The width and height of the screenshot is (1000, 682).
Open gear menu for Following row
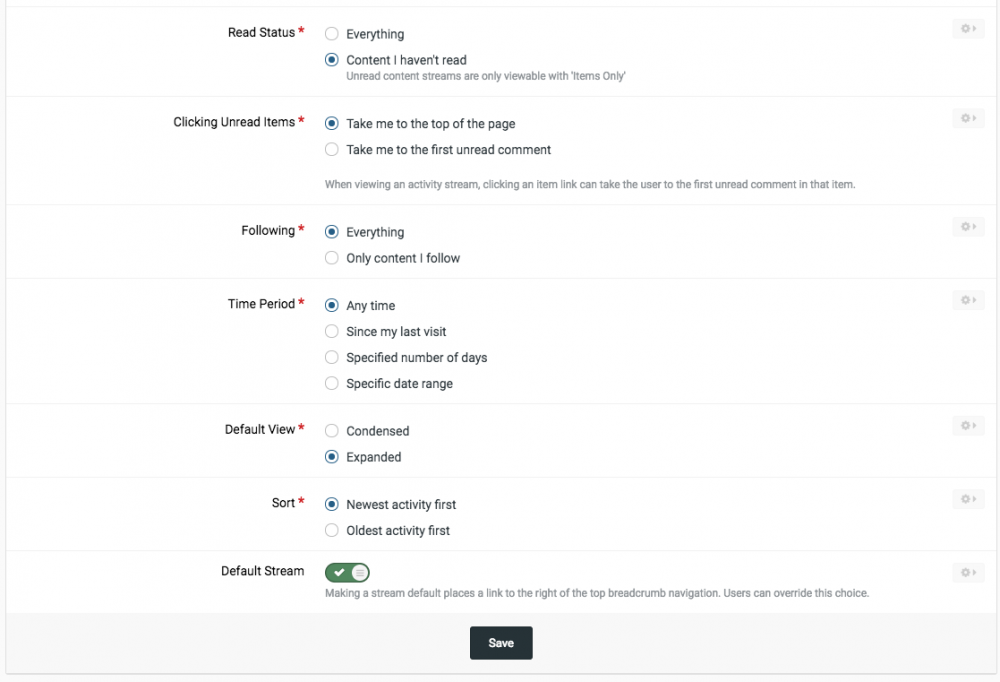pos(968,227)
